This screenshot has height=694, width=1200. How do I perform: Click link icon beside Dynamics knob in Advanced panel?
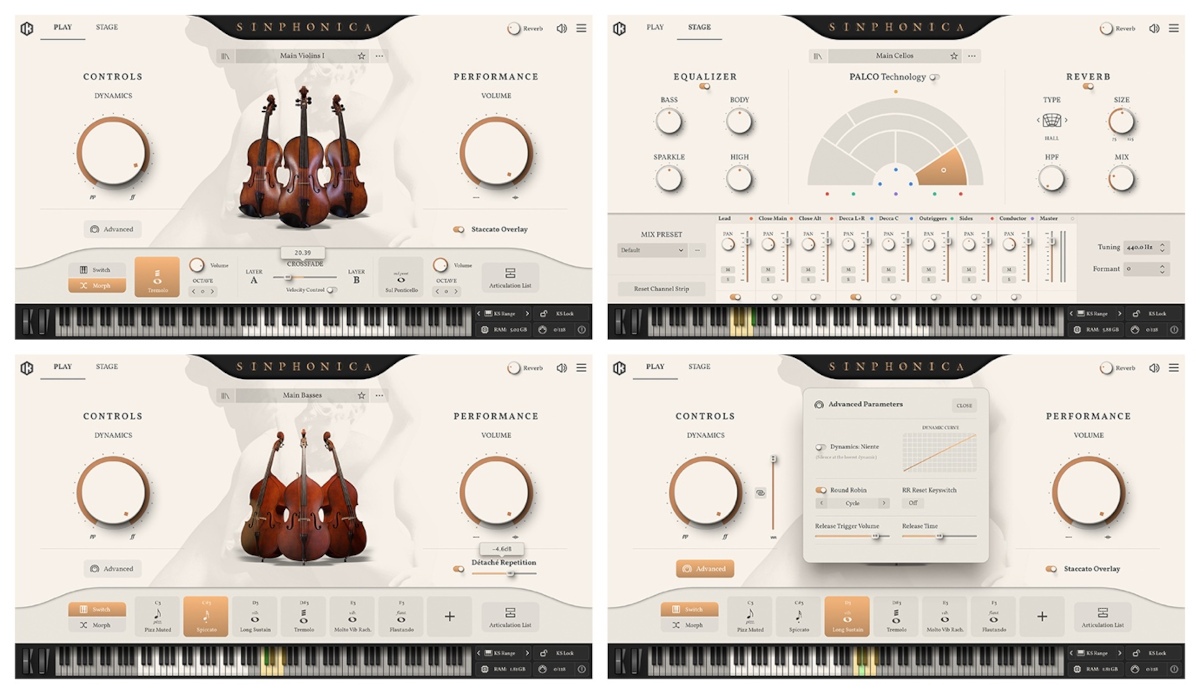tap(760, 493)
